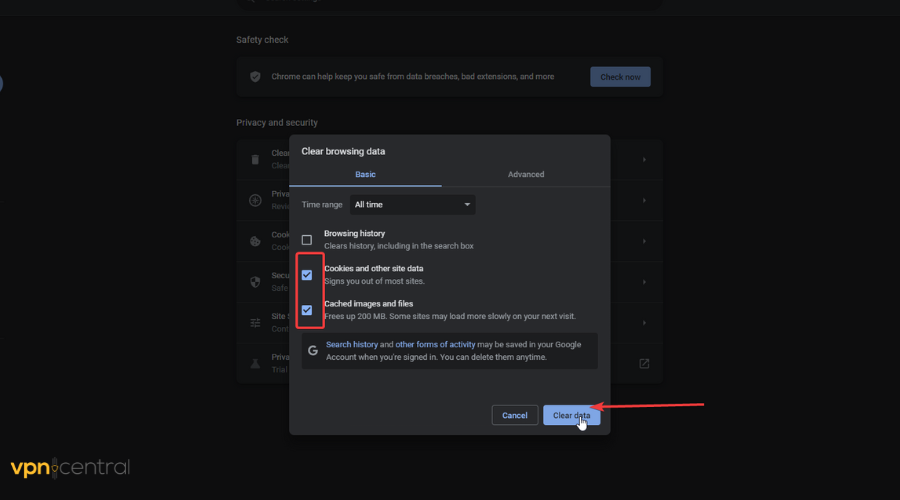Image resolution: width=900 pixels, height=500 pixels.
Task: Uncheck Cookies and other site data
Action: click(x=307, y=275)
